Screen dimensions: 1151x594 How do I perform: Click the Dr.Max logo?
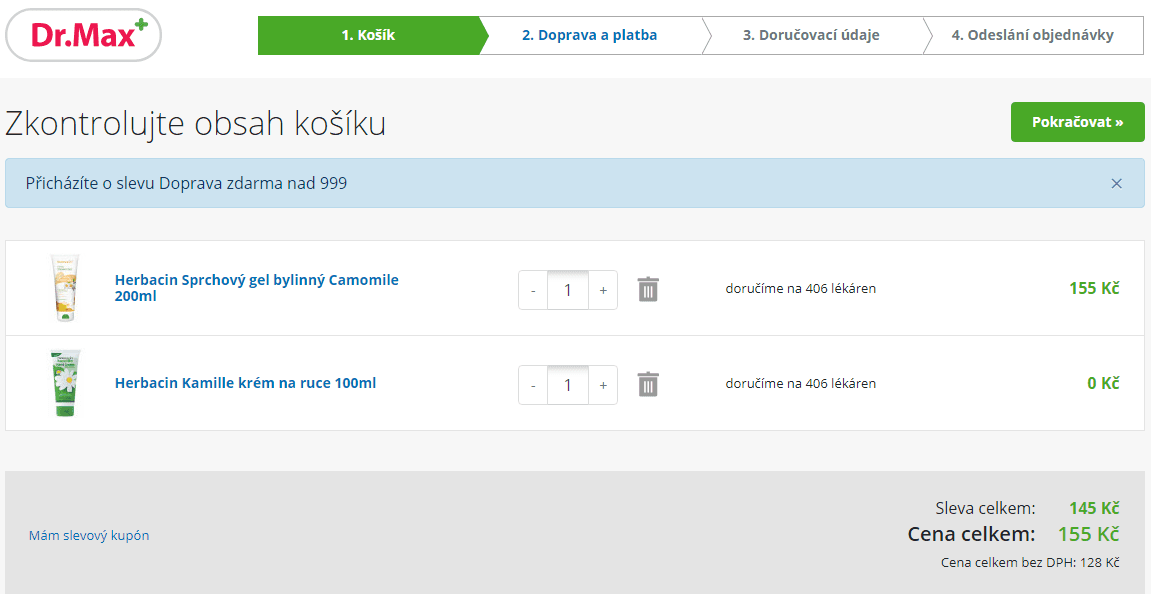coord(84,35)
